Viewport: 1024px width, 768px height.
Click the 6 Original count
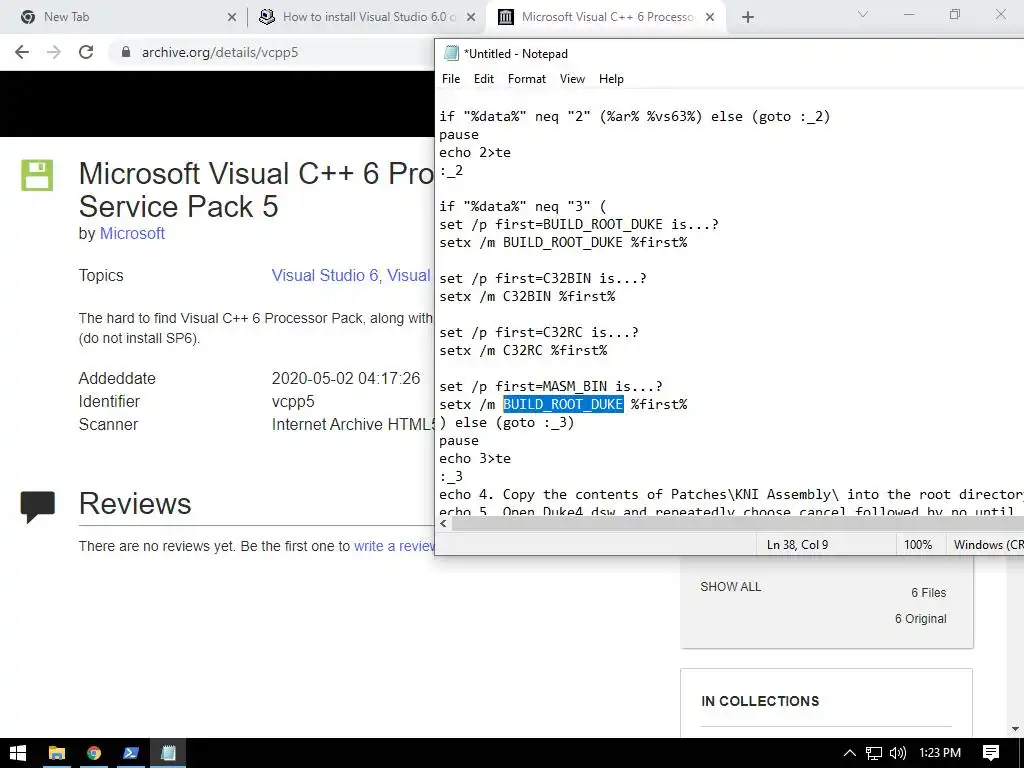(x=920, y=618)
